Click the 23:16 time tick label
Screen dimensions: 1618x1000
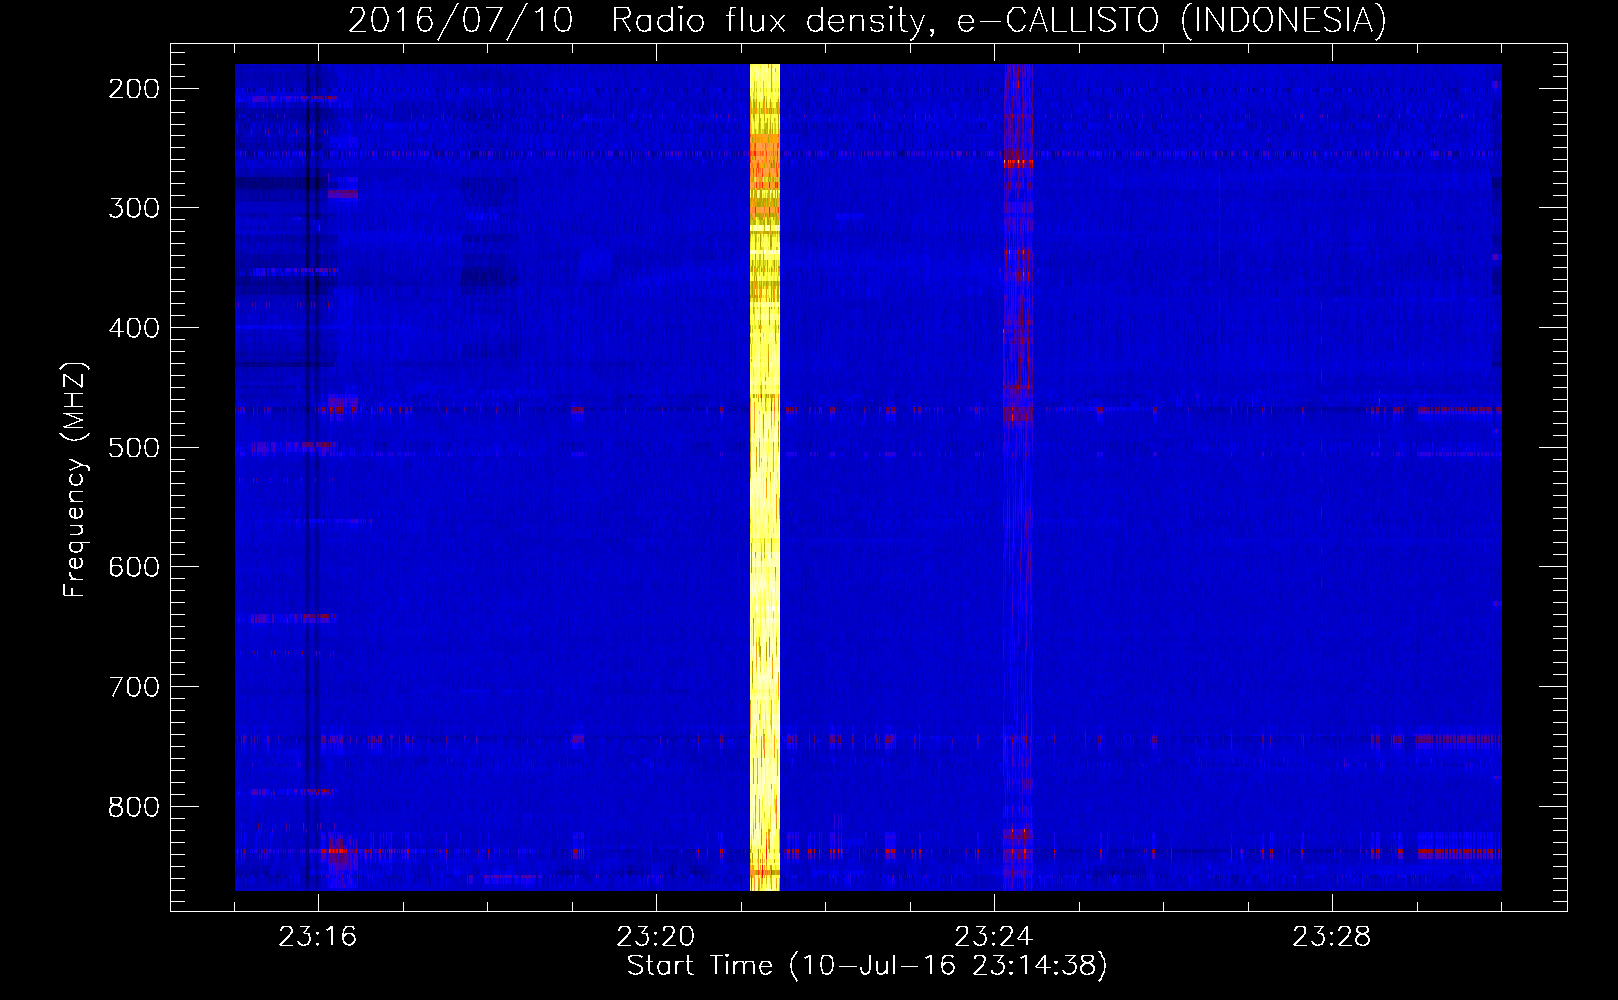point(318,937)
